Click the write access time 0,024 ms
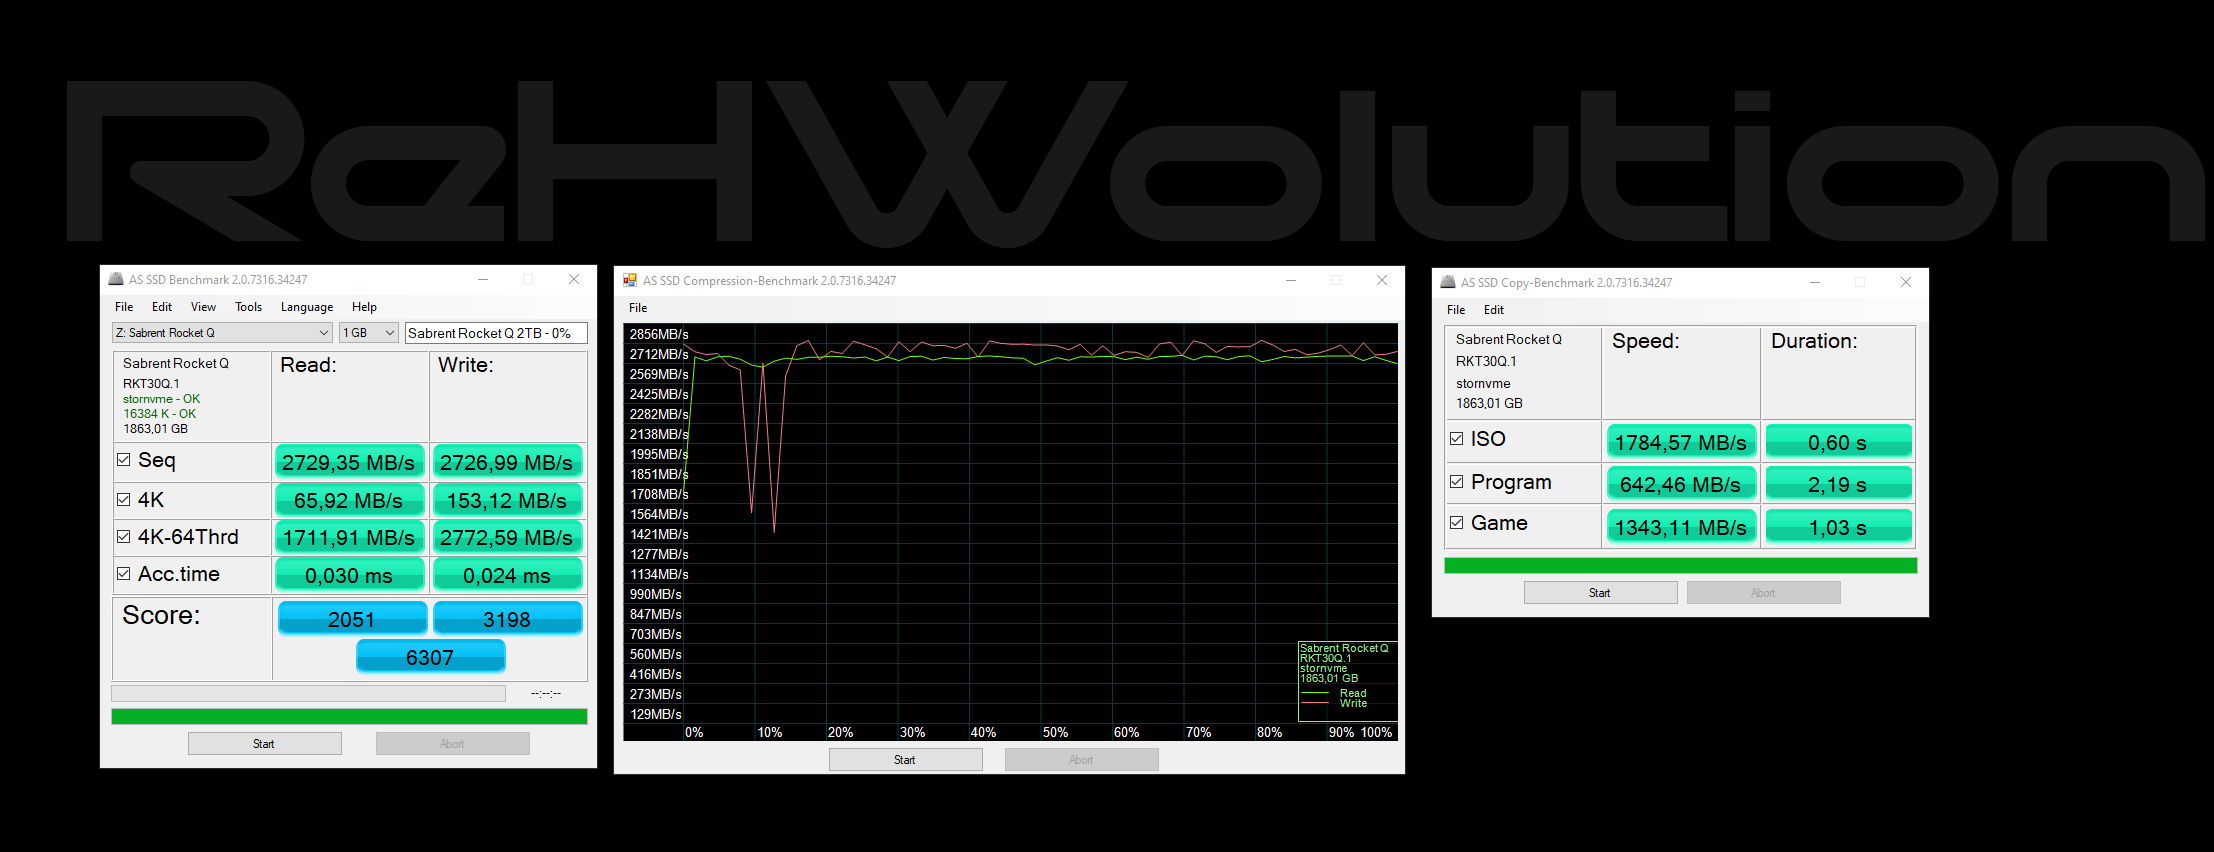The image size is (2214, 852). click(x=507, y=575)
